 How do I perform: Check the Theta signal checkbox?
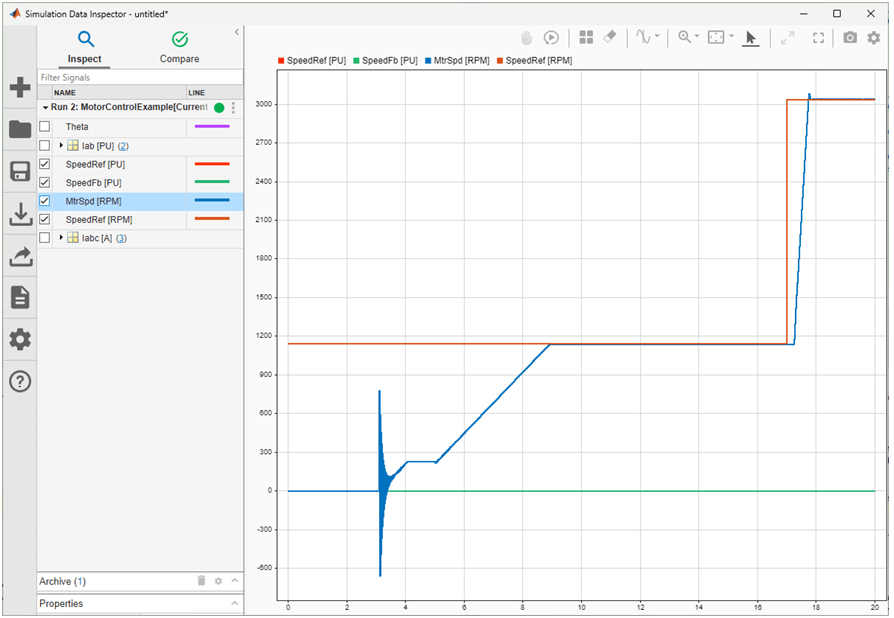(44, 127)
